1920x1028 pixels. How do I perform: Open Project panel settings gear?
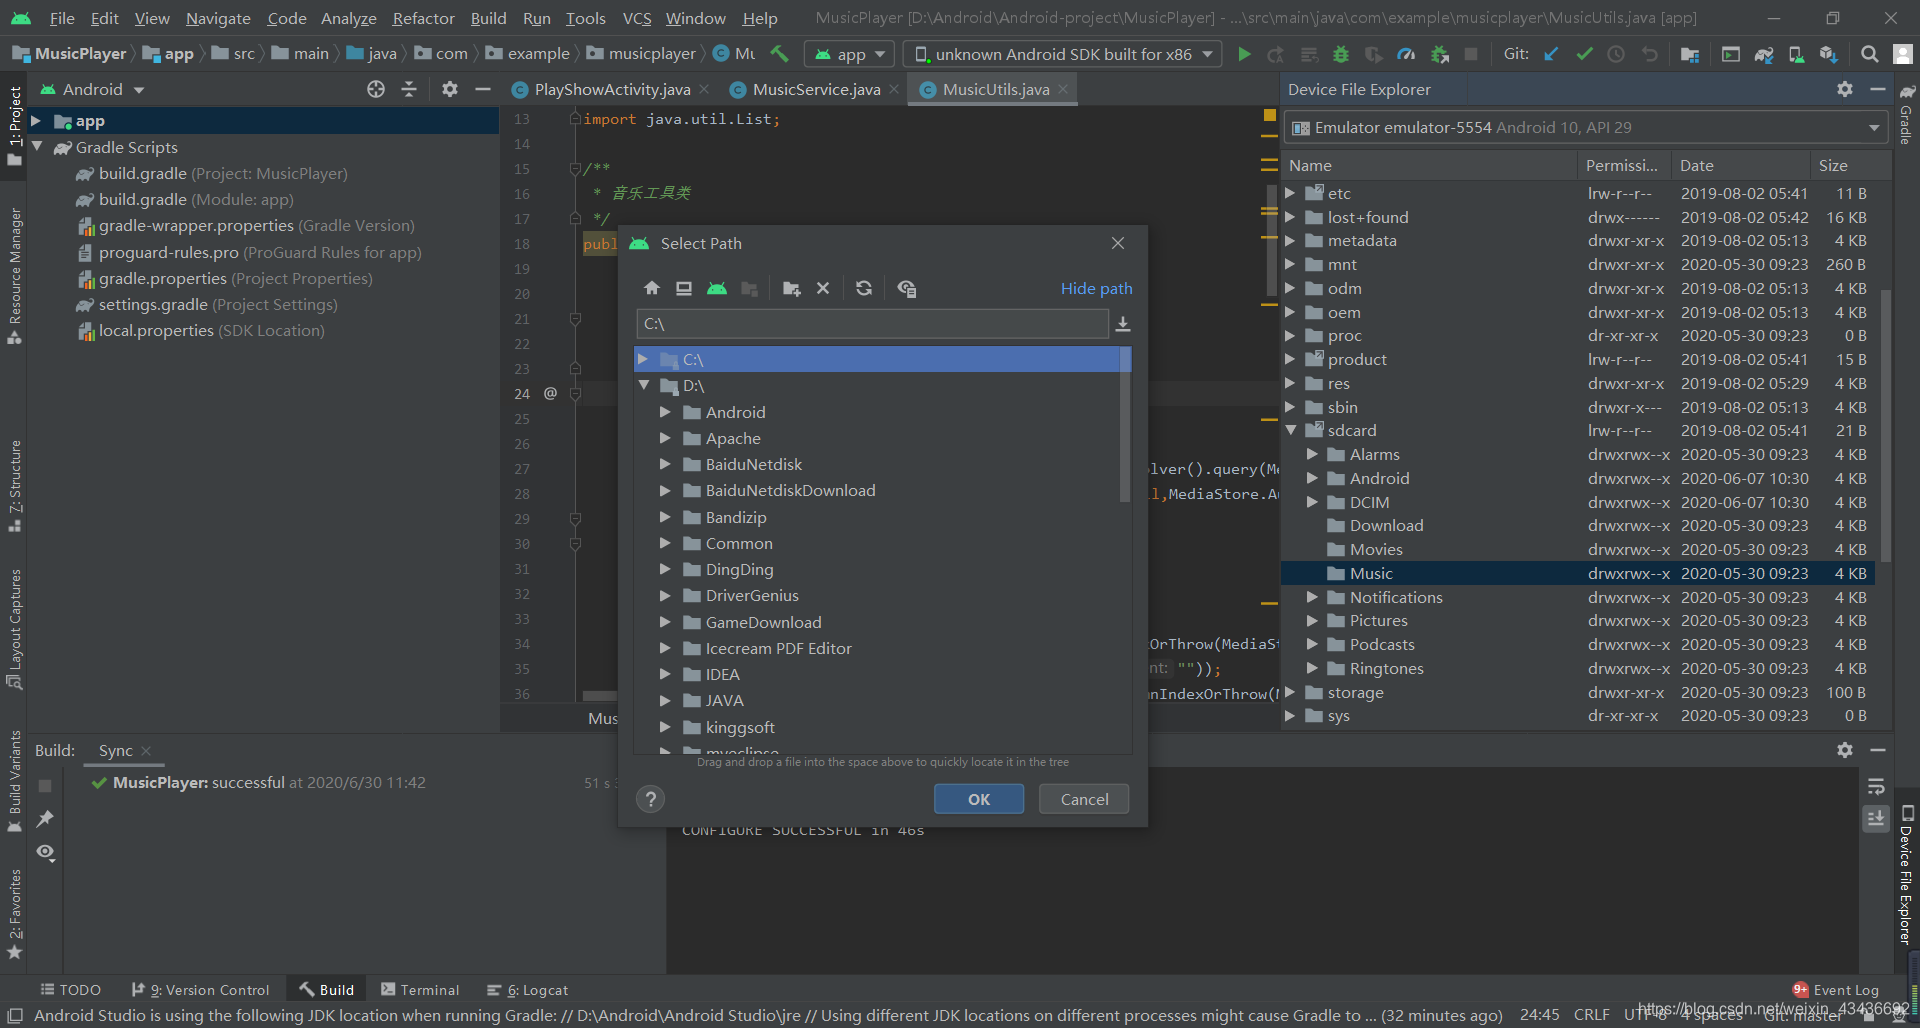pyautogui.click(x=450, y=89)
